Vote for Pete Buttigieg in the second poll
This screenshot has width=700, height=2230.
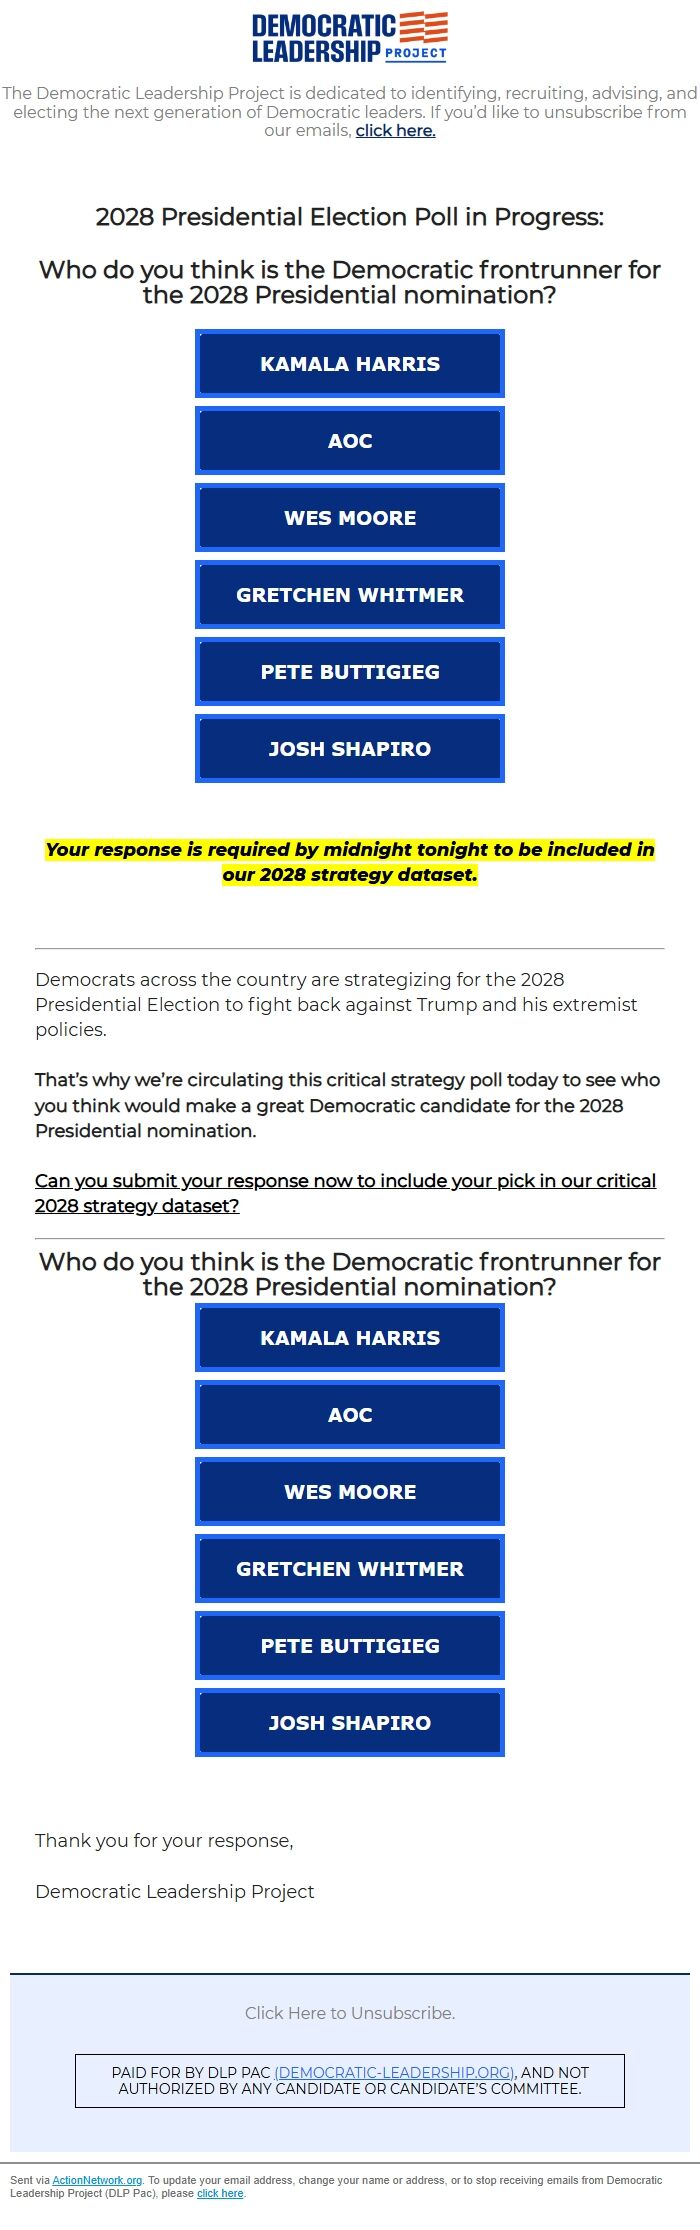click(349, 1645)
